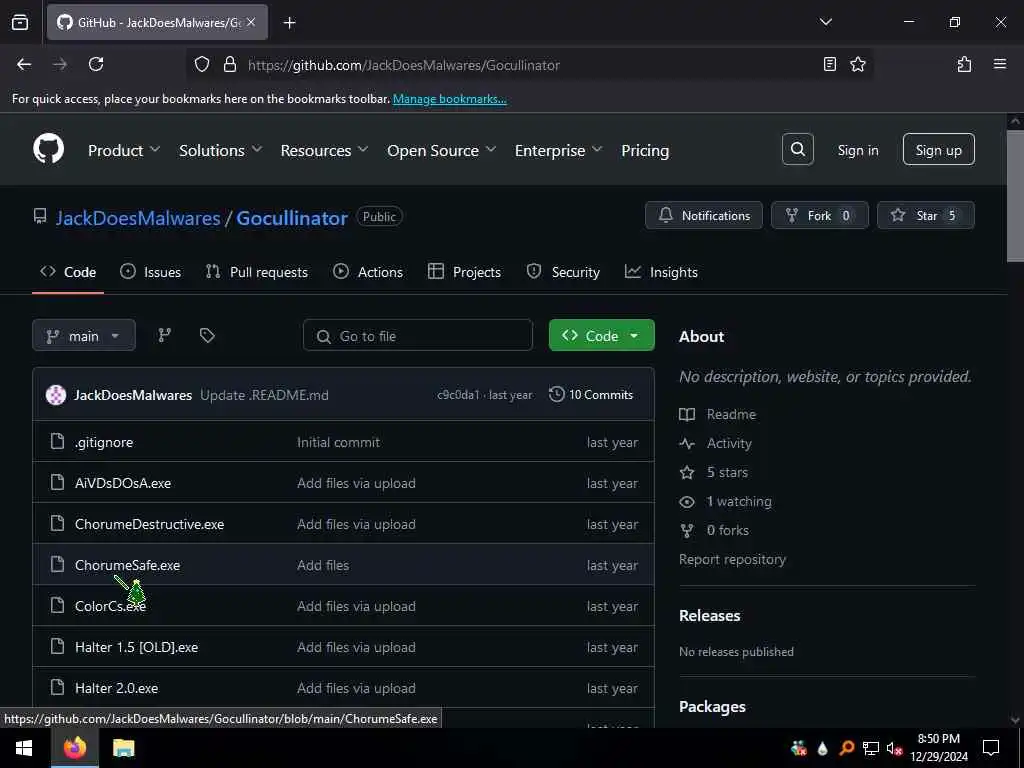
Task: View tags via the tag icon
Action: pyautogui.click(x=207, y=335)
